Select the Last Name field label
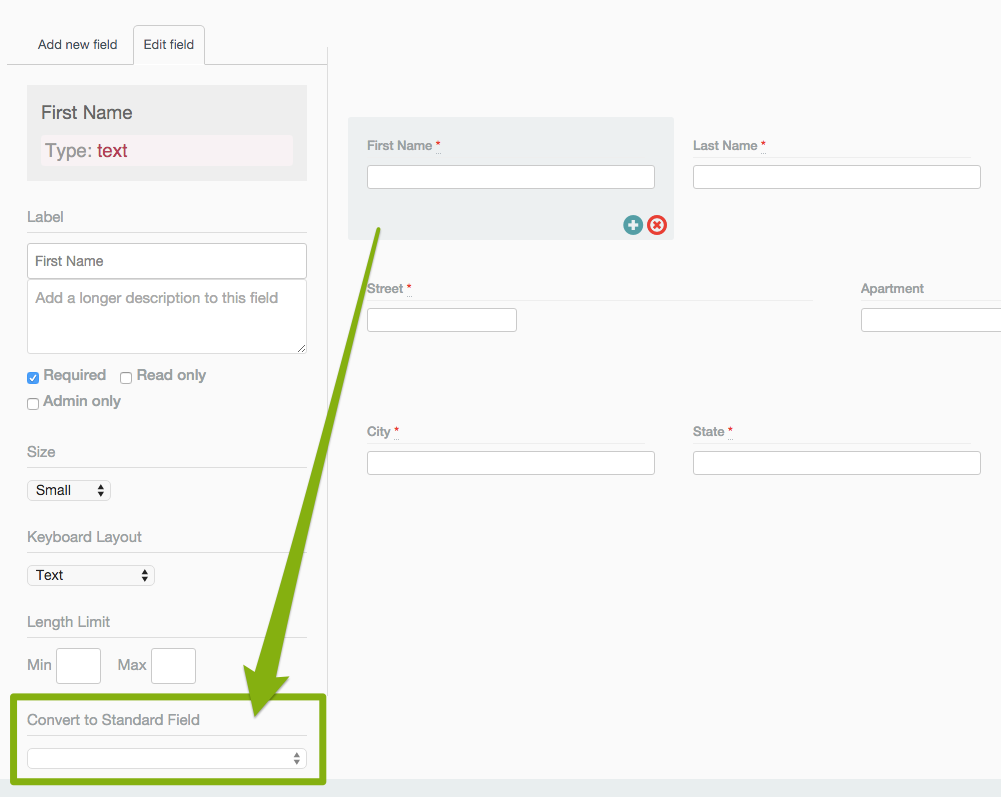1001x797 pixels. point(725,146)
